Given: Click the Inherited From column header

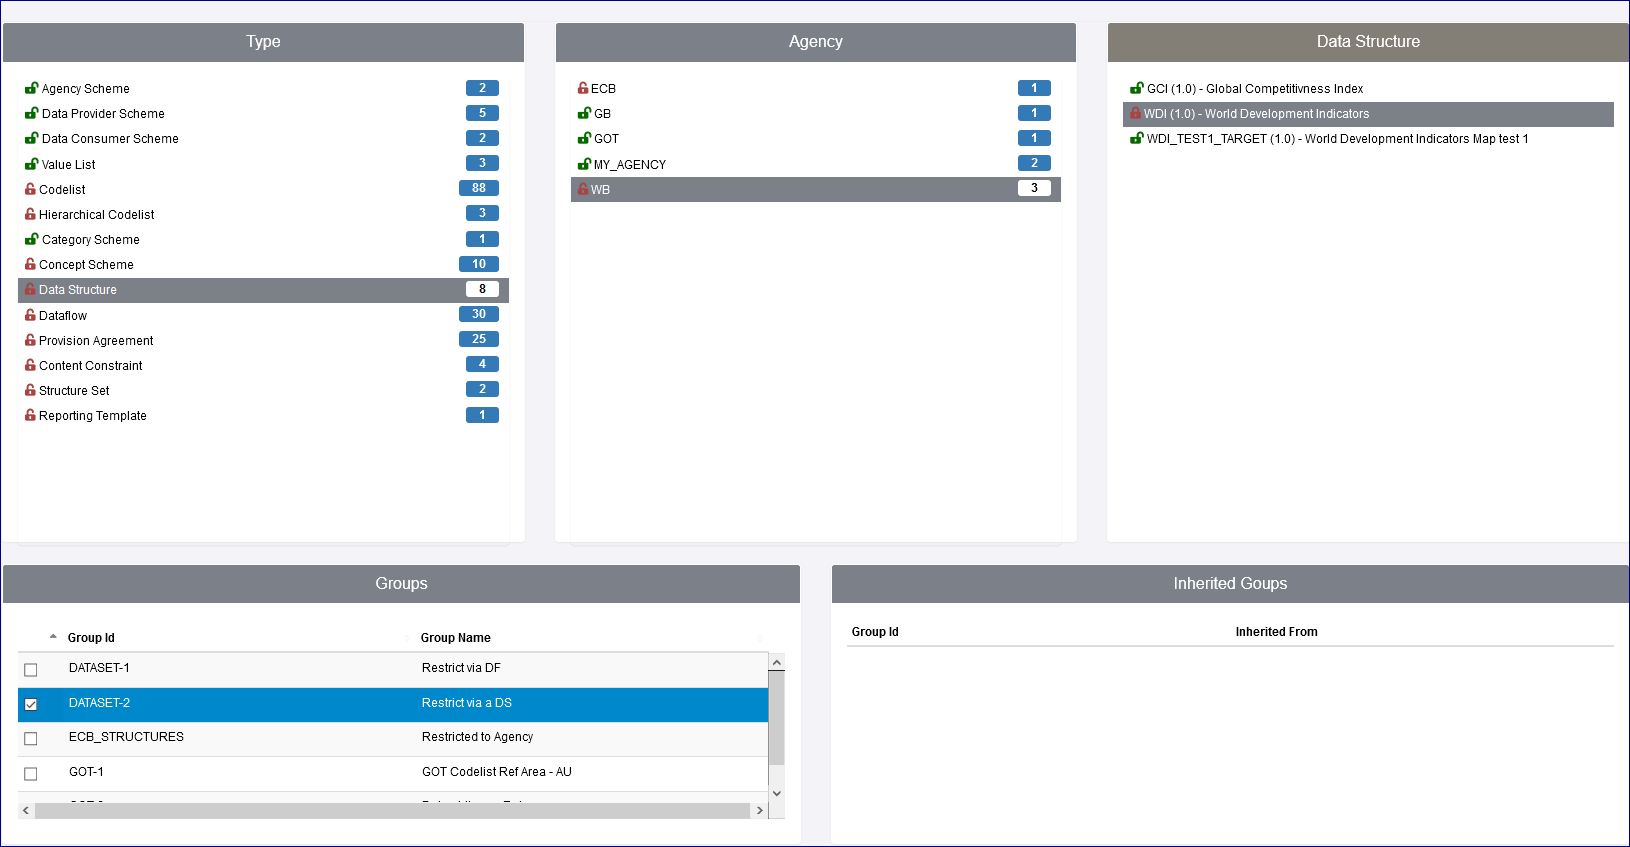Looking at the screenshot, I should point(1276,632).
